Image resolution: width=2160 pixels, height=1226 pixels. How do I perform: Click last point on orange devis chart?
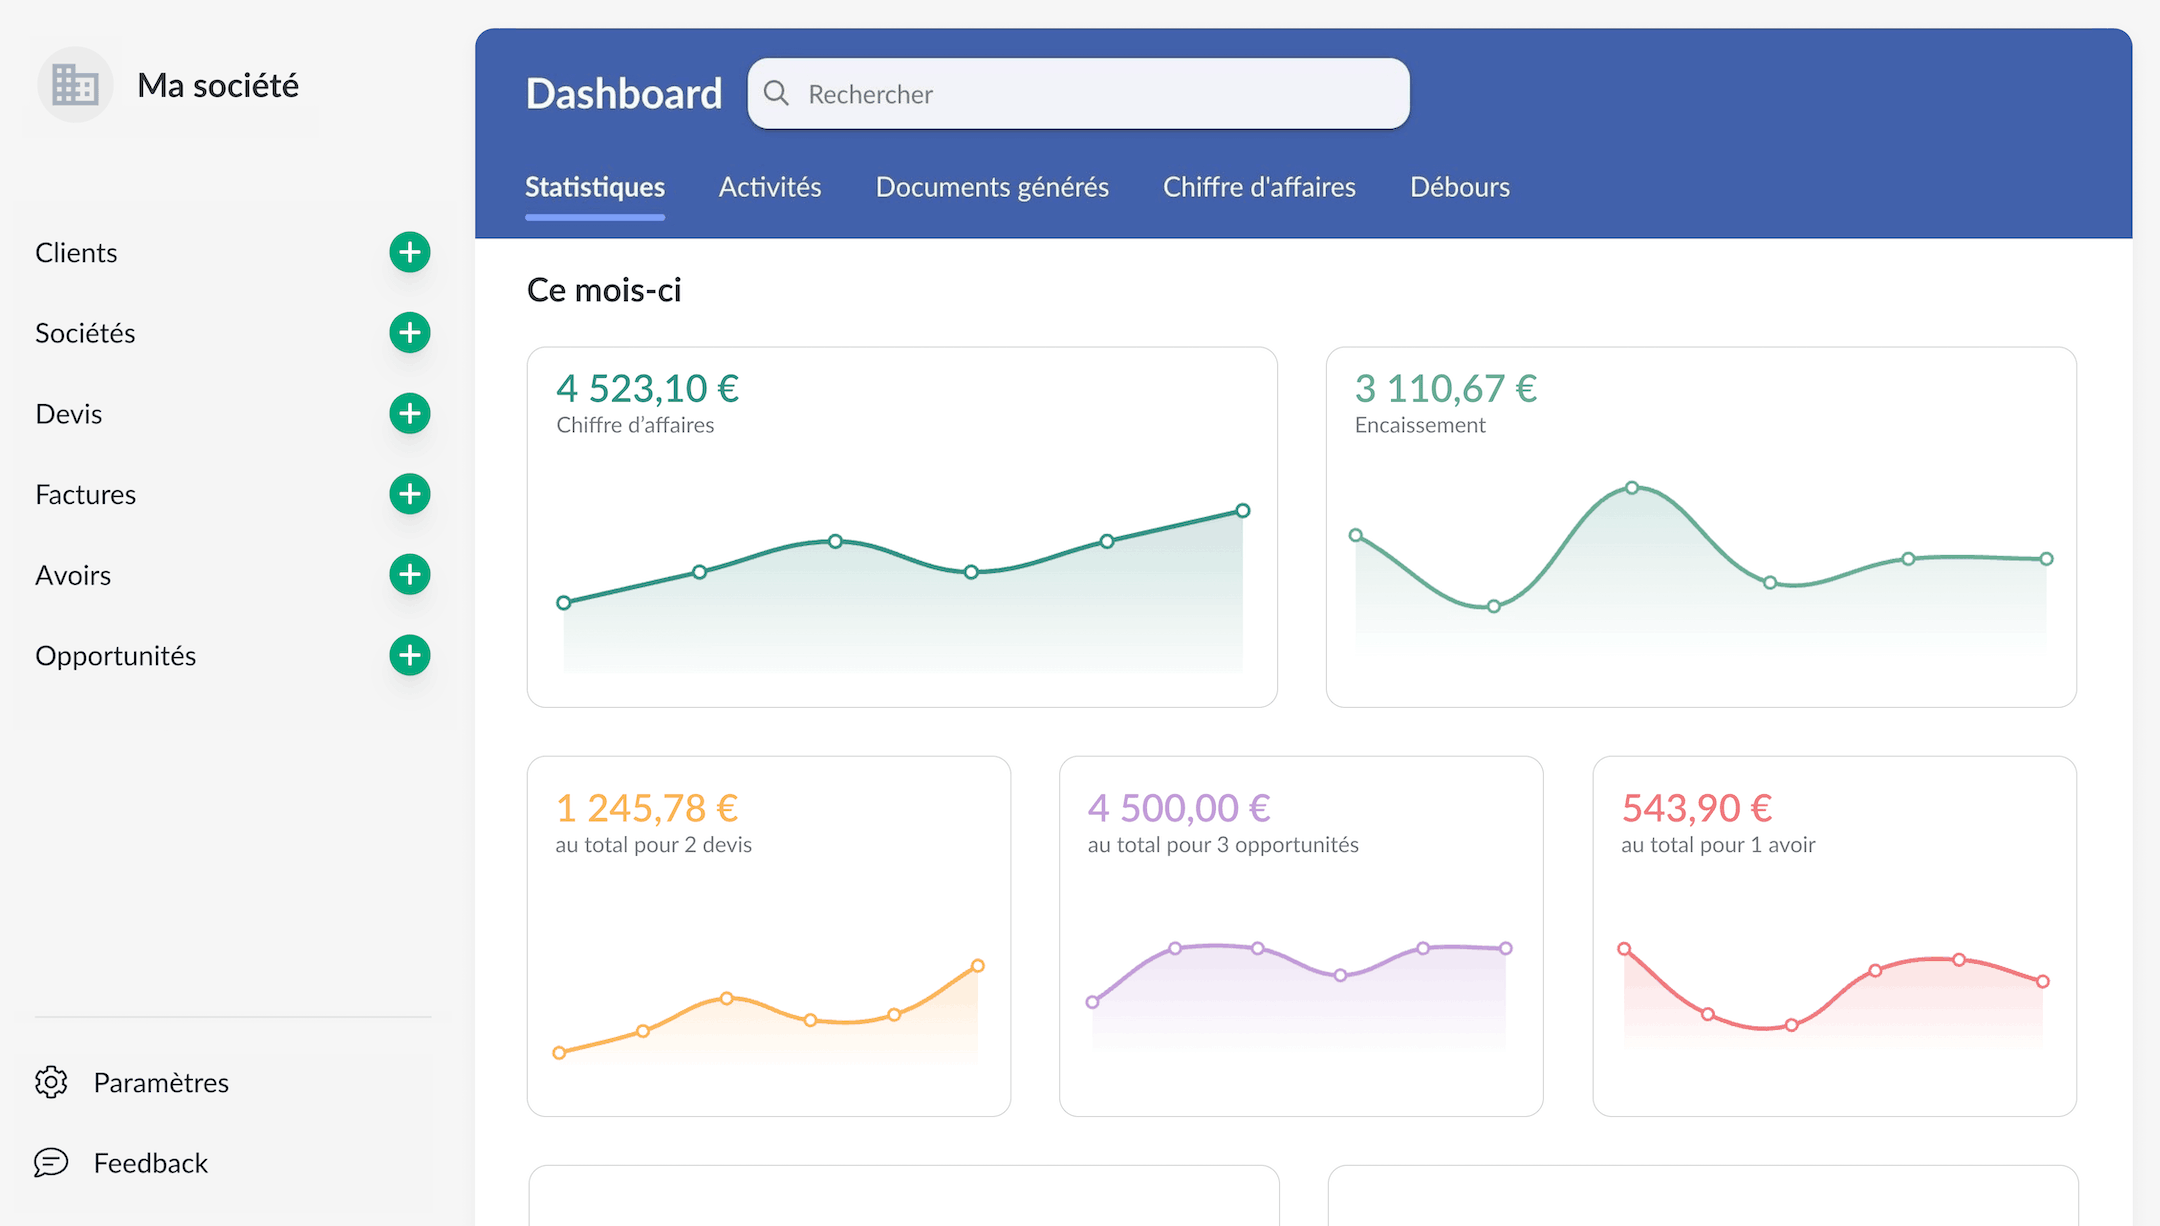pos(978,966)
